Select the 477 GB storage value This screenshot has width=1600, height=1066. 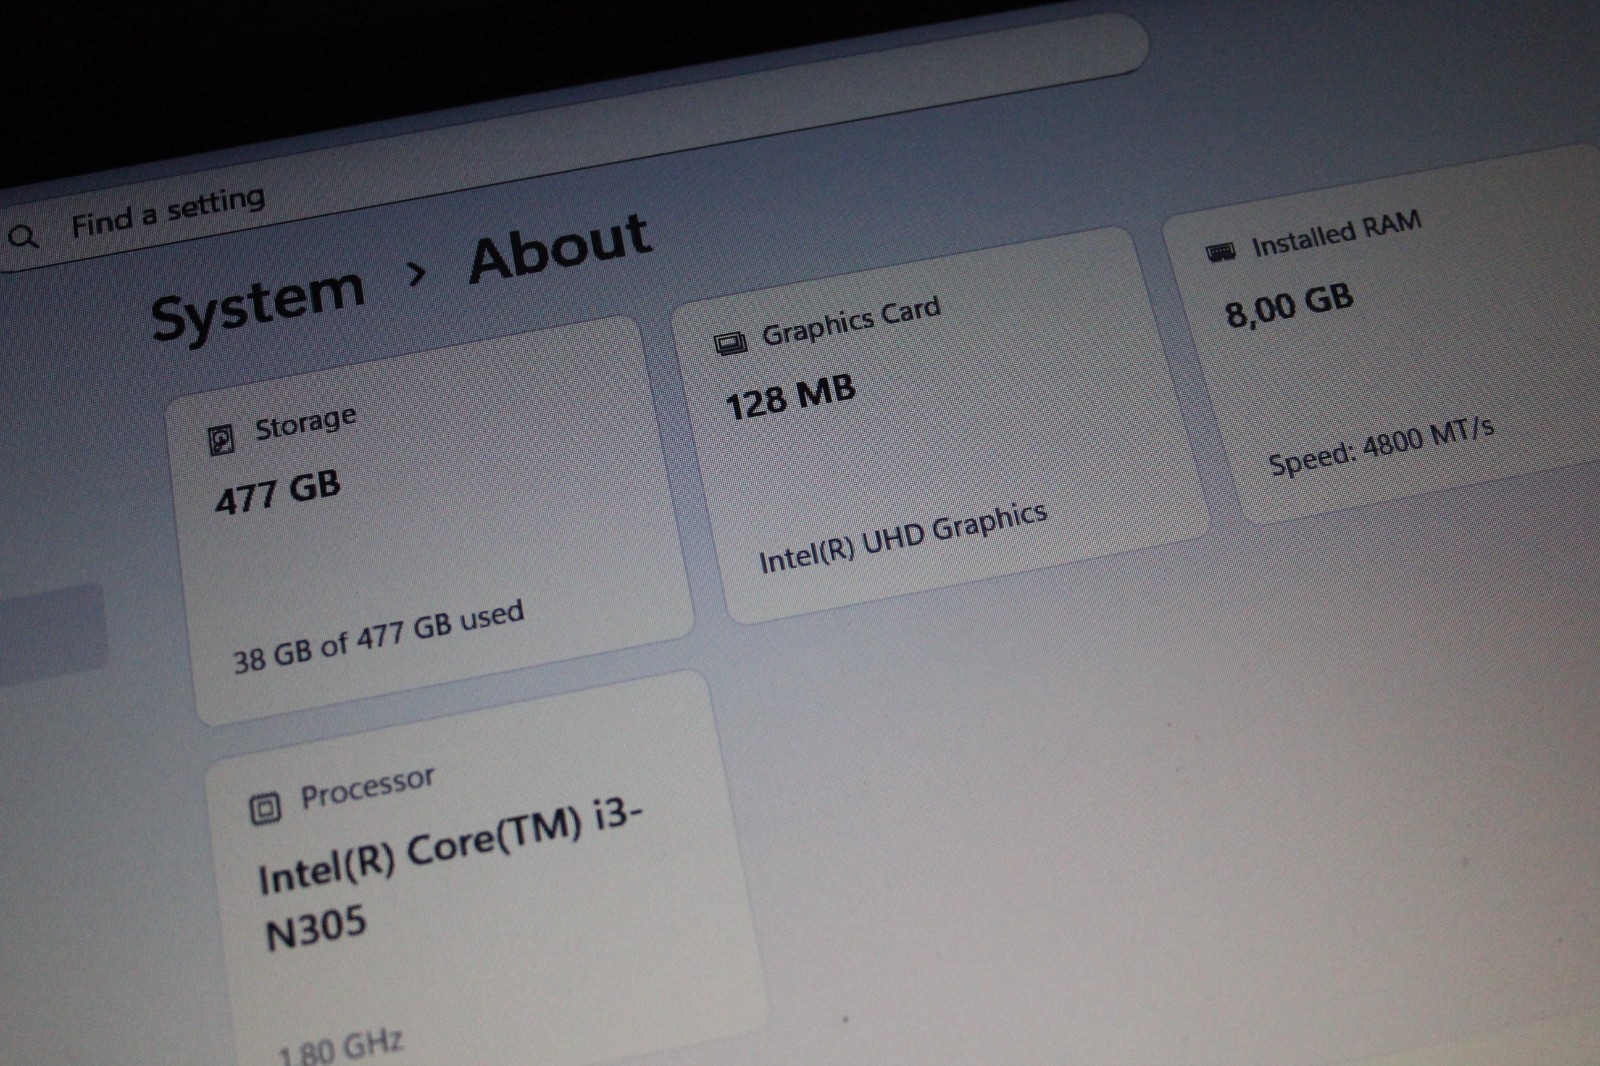click(x=278, y=492)
